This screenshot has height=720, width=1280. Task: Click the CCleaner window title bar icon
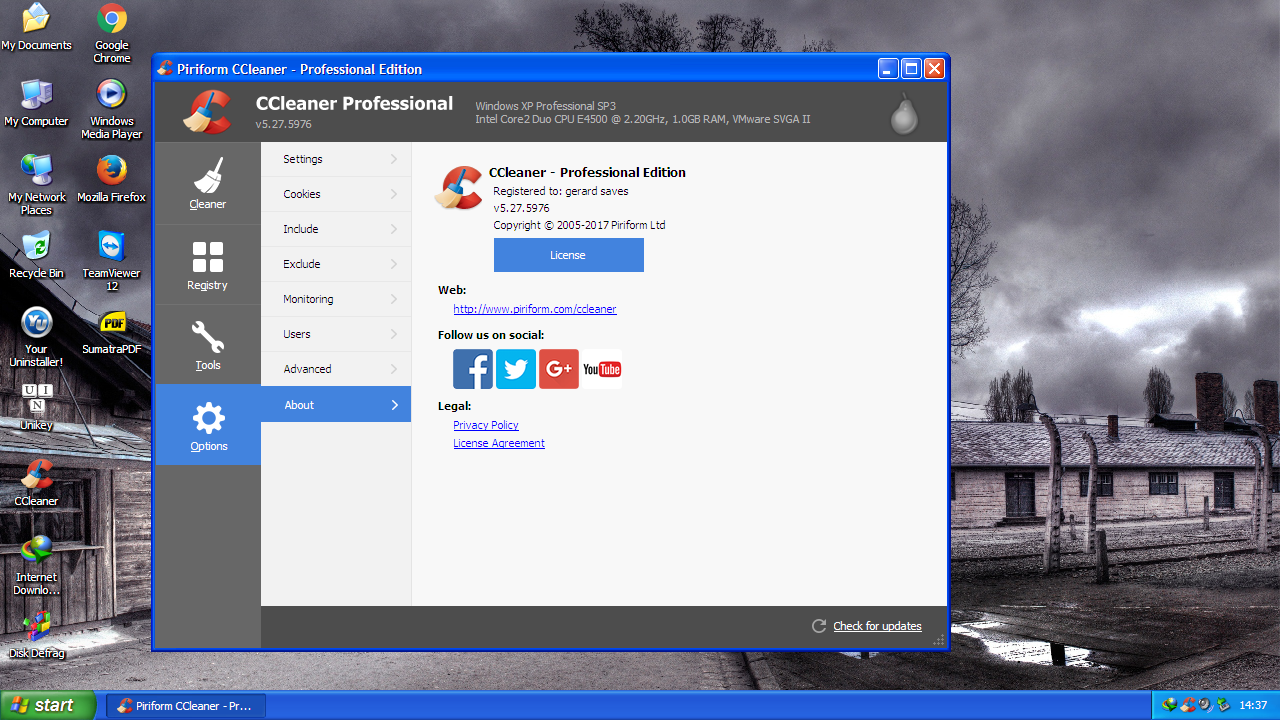click(165, 69)
